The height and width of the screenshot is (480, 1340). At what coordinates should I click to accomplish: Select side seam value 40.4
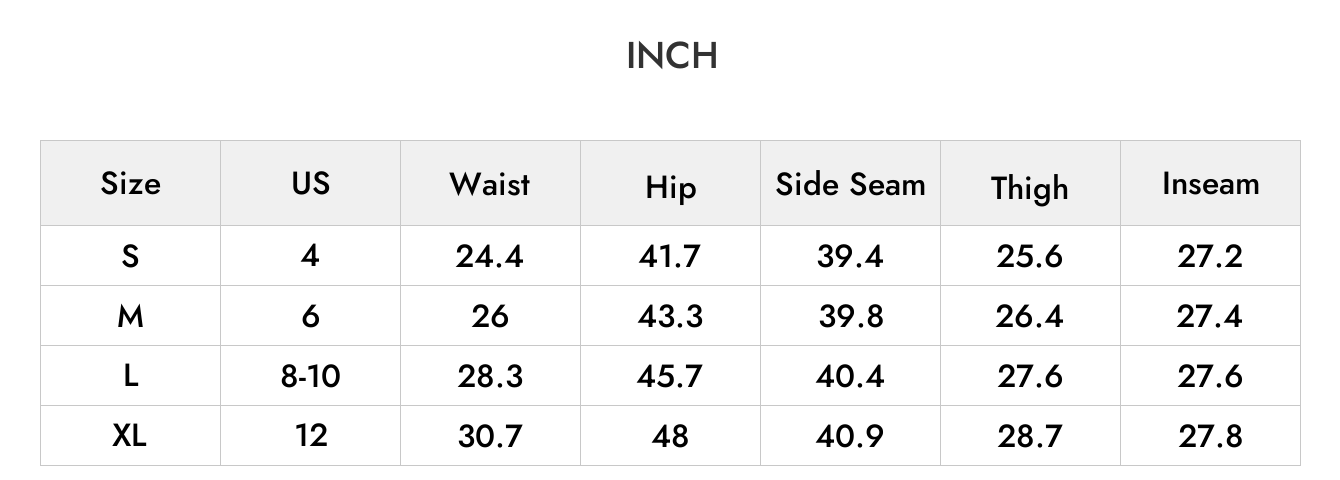pos(850,377)
